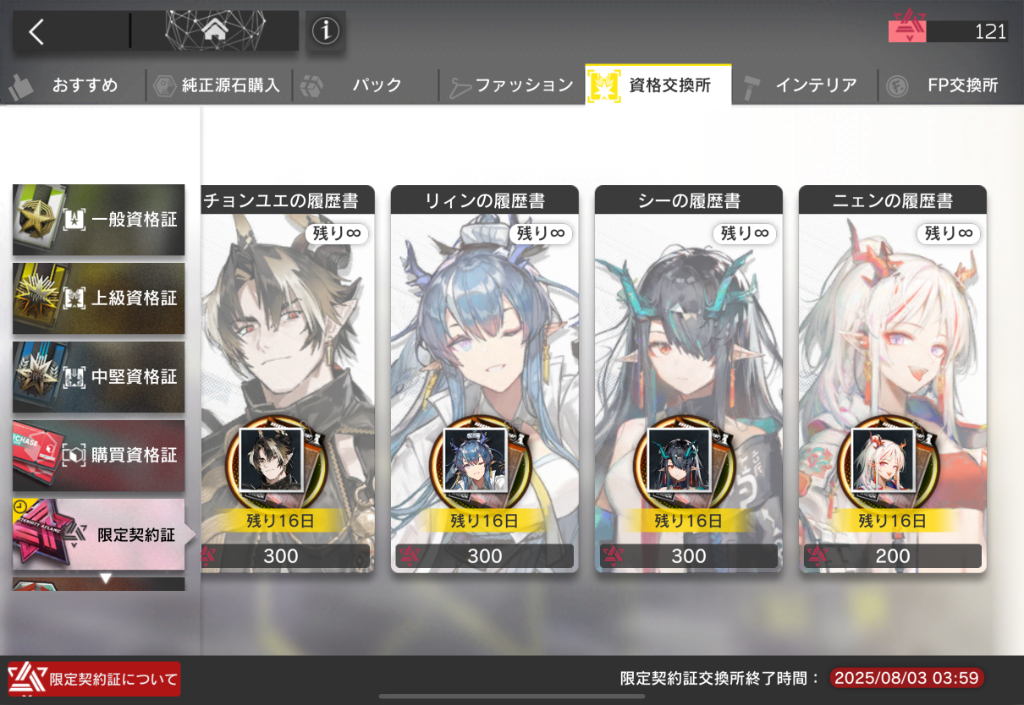This screenshot has height=705, width=1024.
Task: Select 上級資格証 gold medal category
Action: pyautogui.click(x=99, y=298)
